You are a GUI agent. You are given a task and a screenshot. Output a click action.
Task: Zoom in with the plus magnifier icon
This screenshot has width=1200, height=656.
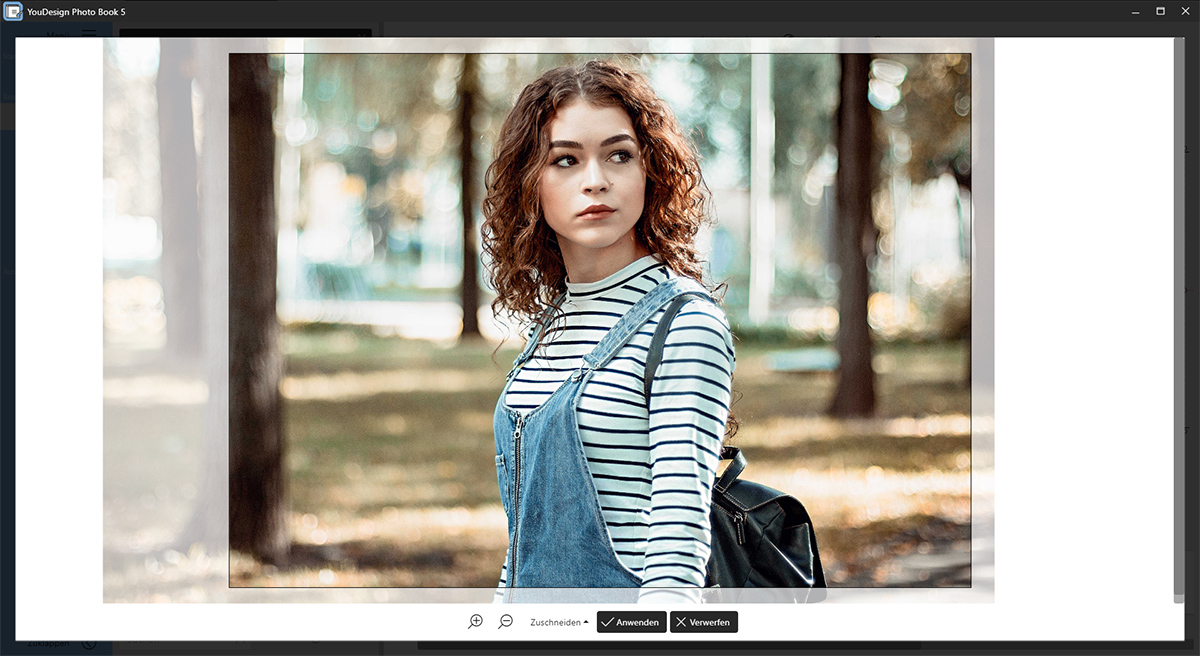[x=475, y=622]
